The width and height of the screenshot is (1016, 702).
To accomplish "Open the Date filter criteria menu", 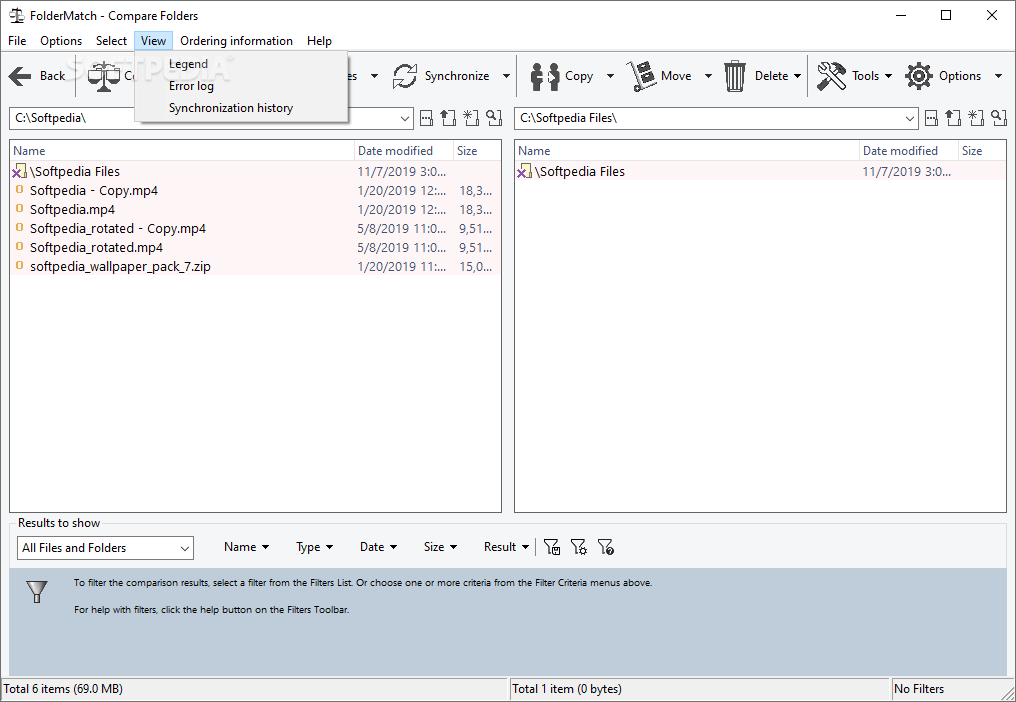I will pos(378,547).
